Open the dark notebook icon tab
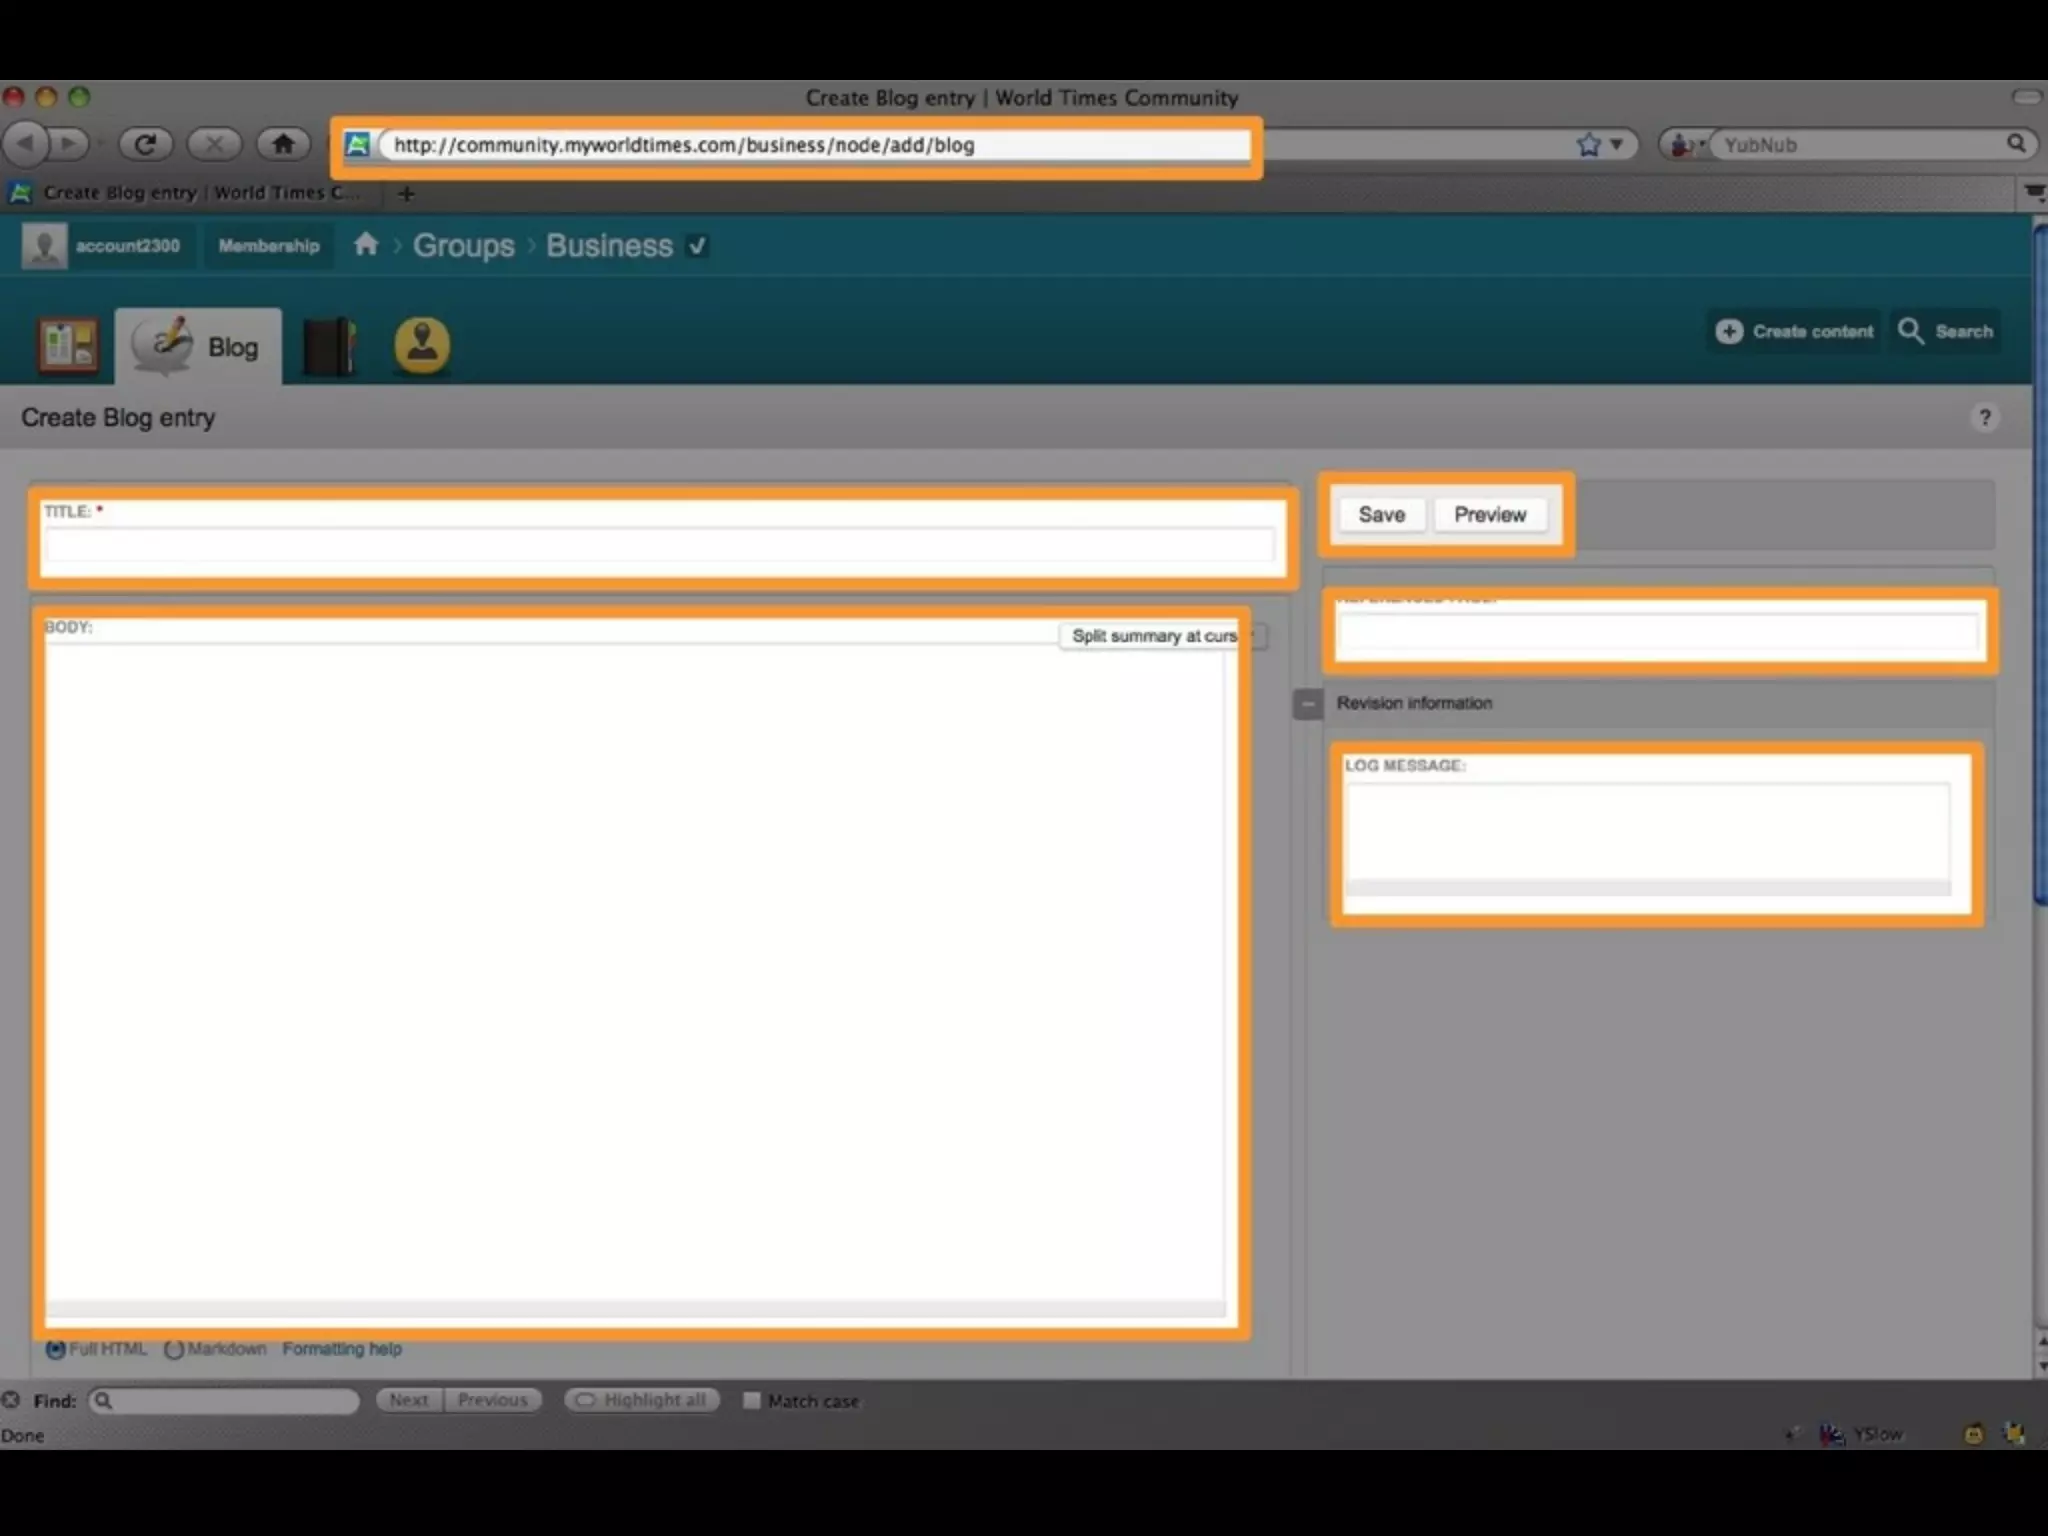Screen dimensions: 2048x1536 coord(329,346)
